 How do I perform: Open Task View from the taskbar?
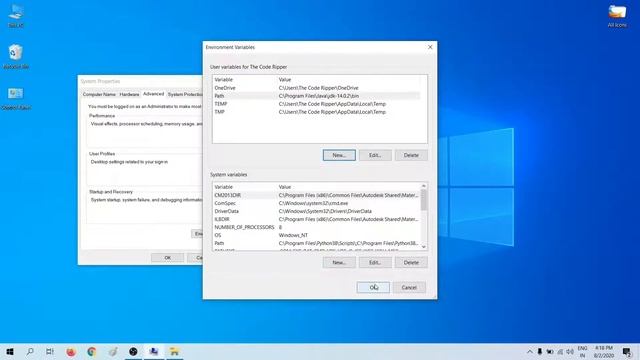[x=50, y=351]
